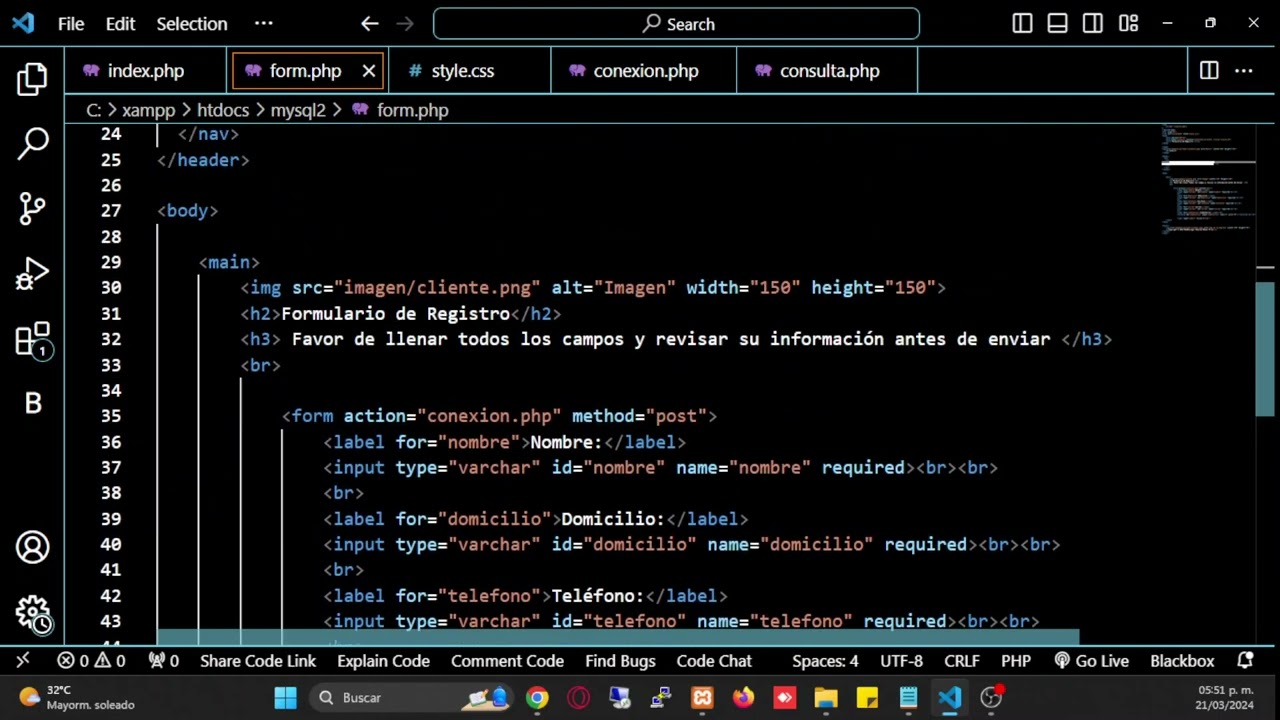Click line number 35 in gutter
The height and width of the screenshot is (720, 1280).
(111, 416)
